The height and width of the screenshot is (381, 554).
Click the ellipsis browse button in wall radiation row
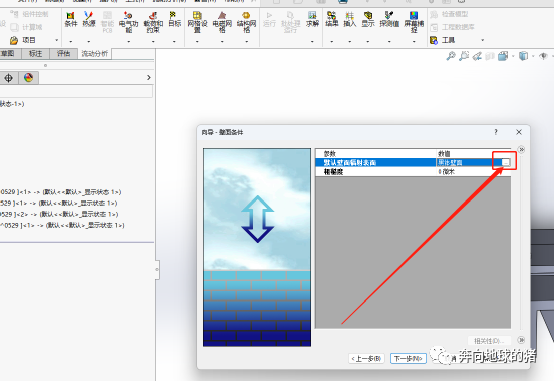[506, 162]
